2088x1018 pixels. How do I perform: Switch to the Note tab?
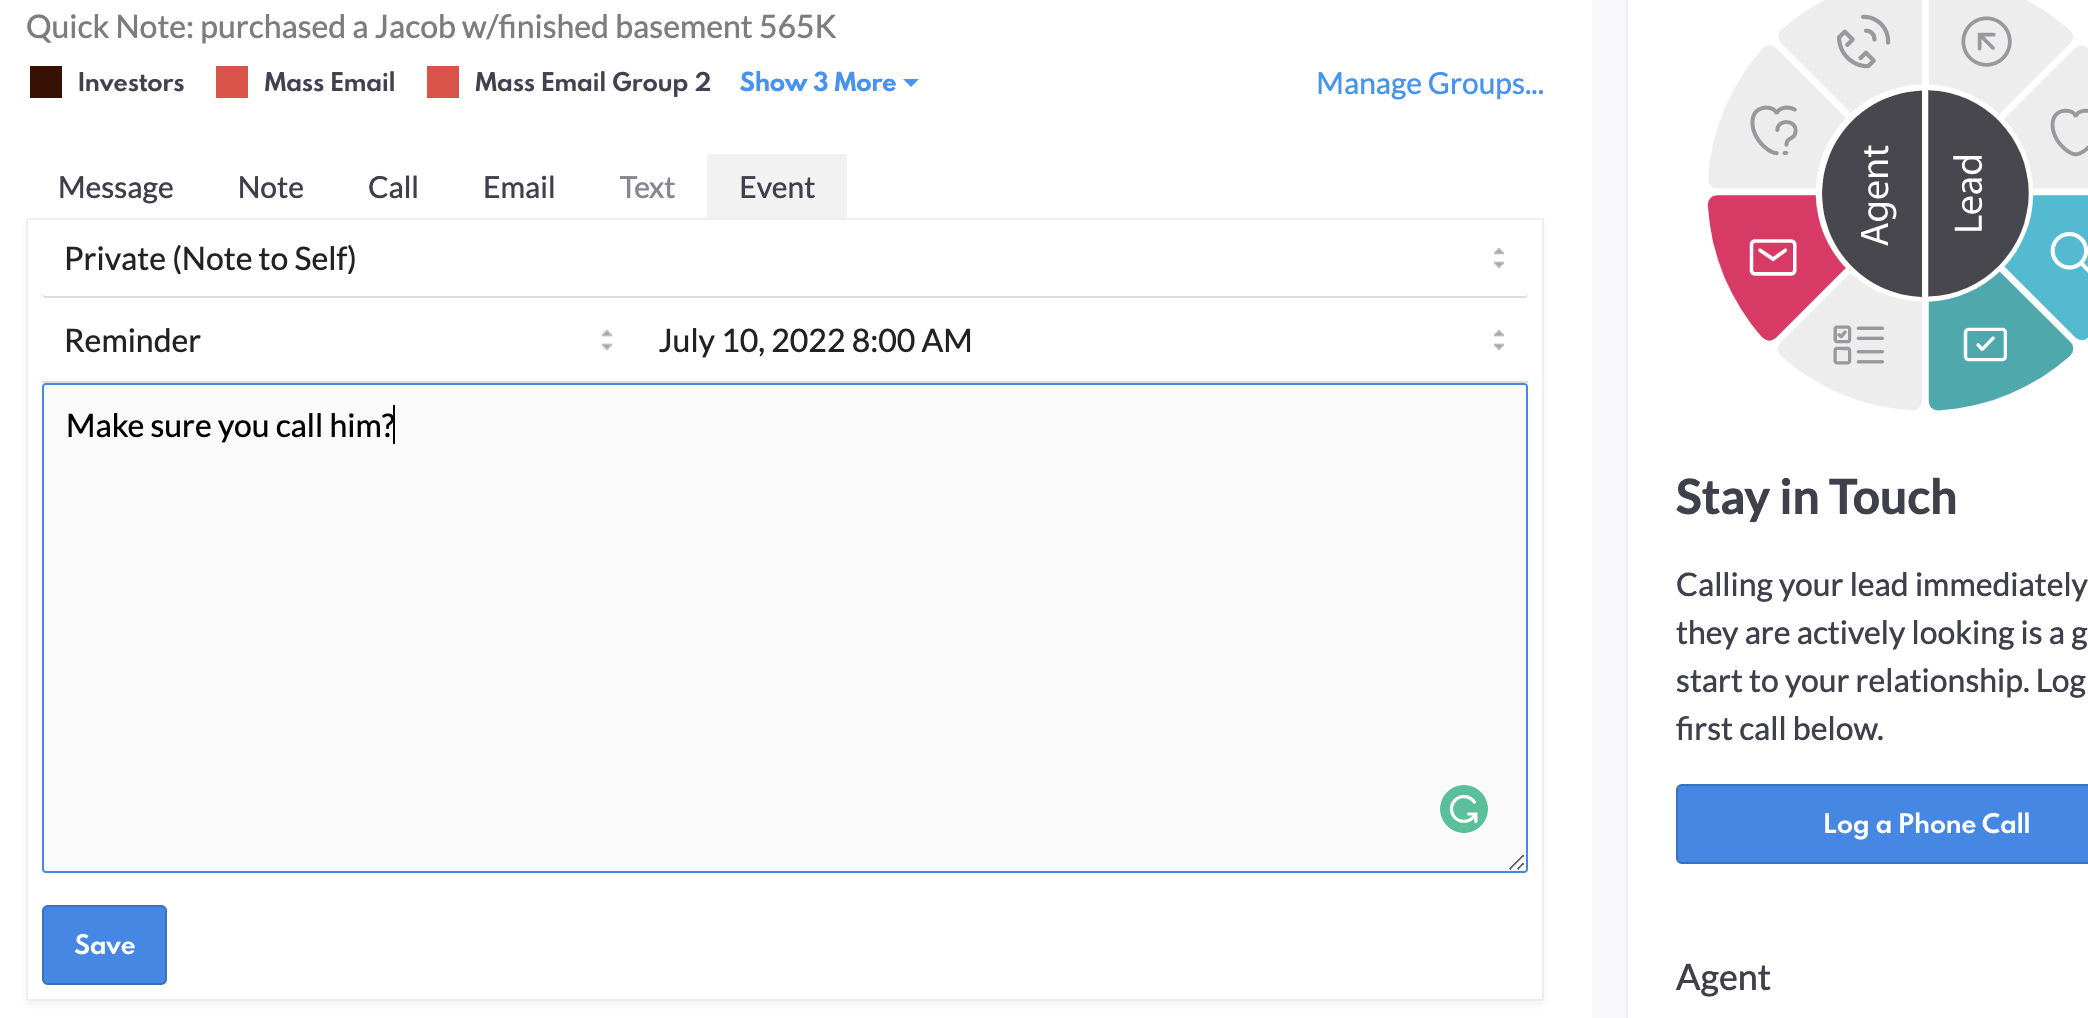pyautogui.click(x=271, y=187)
